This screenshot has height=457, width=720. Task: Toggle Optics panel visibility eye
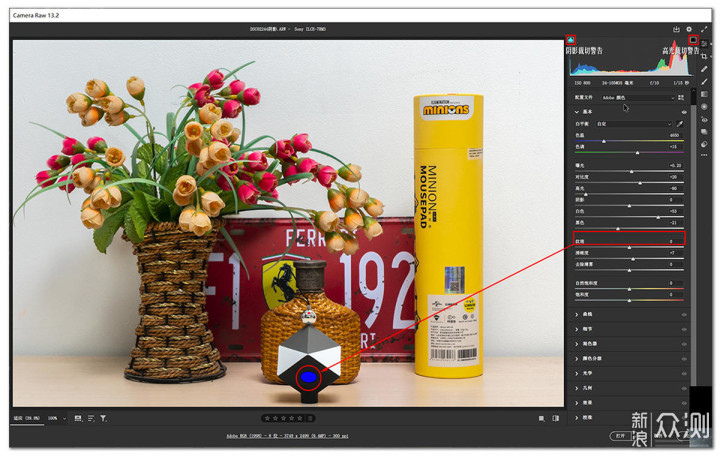pos(684,374)
